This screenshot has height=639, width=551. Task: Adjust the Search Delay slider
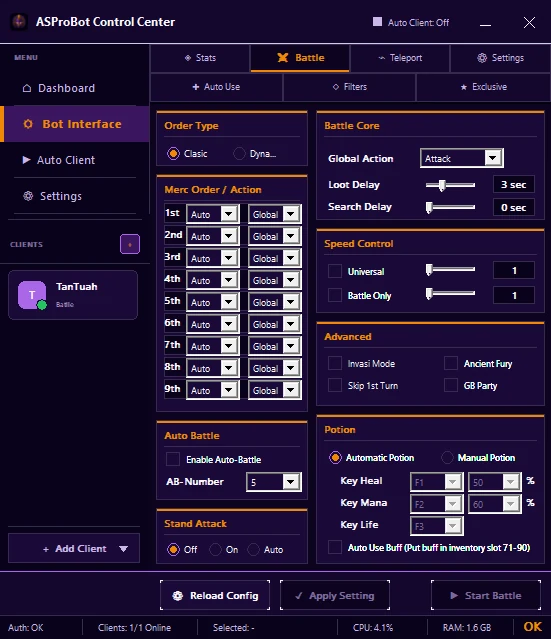[x=450, y=207]
